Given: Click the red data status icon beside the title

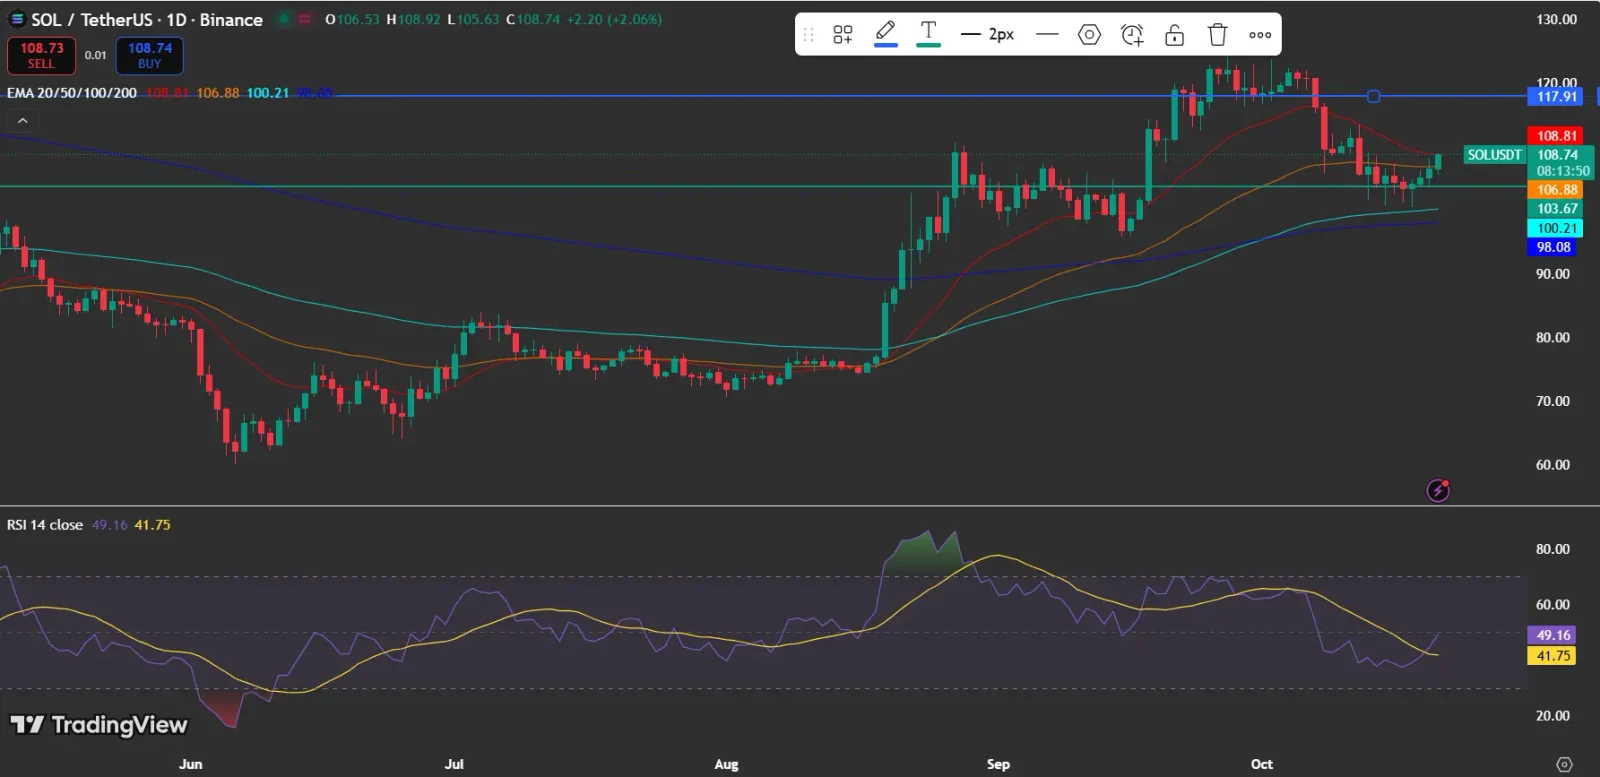Looking at the screenshot, I should coord(305,19).
